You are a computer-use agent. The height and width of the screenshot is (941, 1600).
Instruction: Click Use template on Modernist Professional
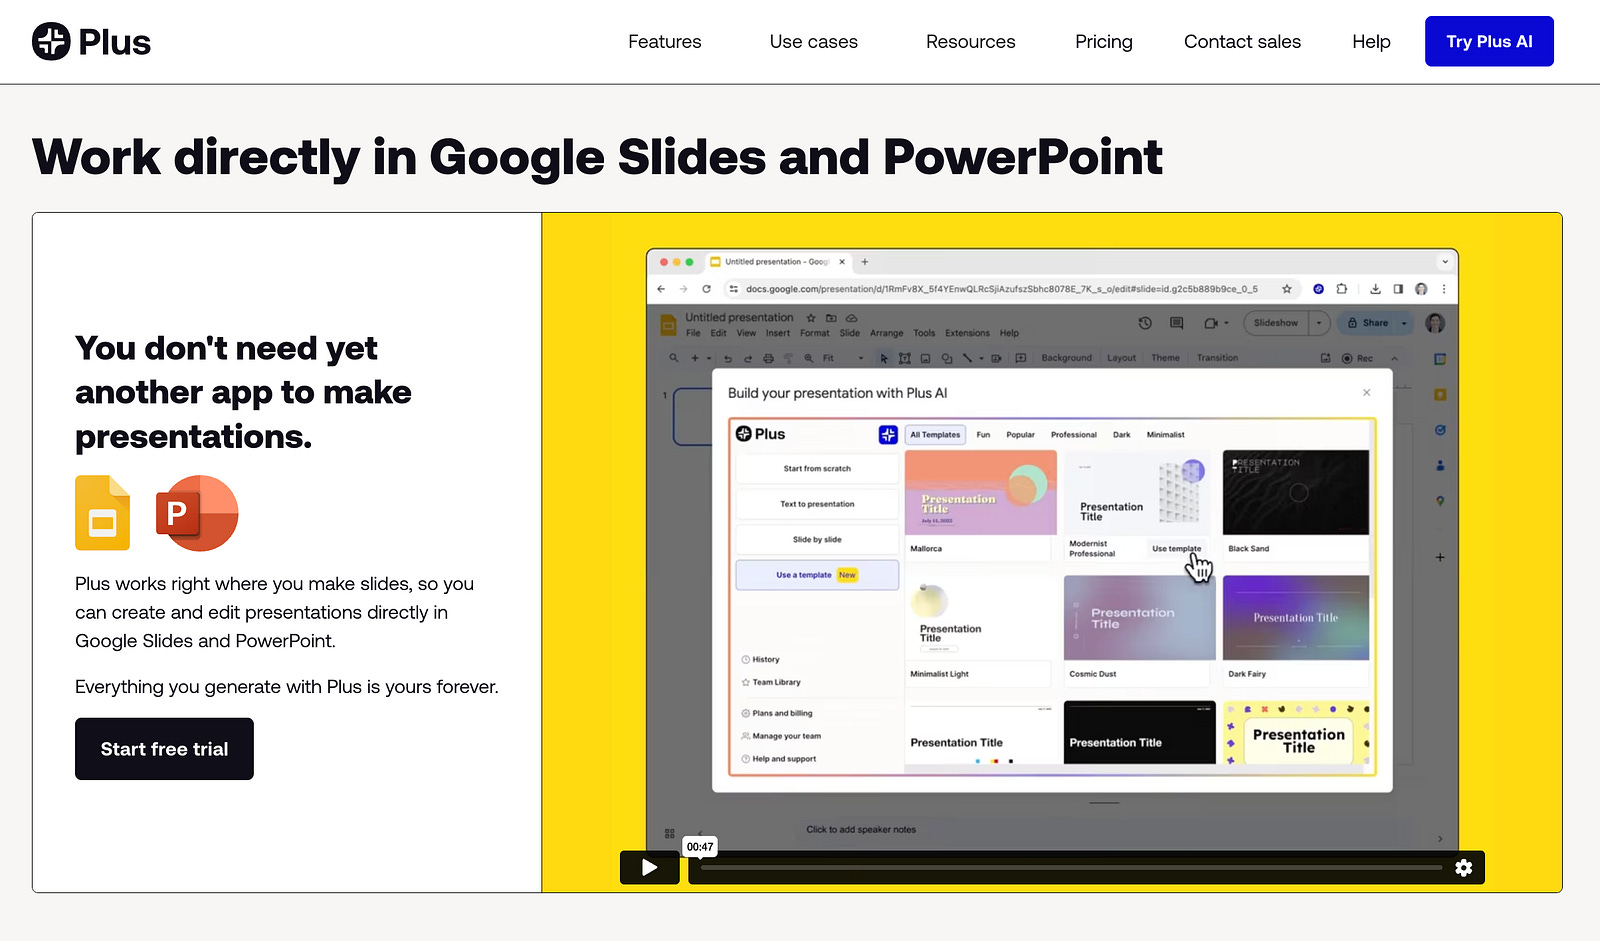coord(1176,549)
